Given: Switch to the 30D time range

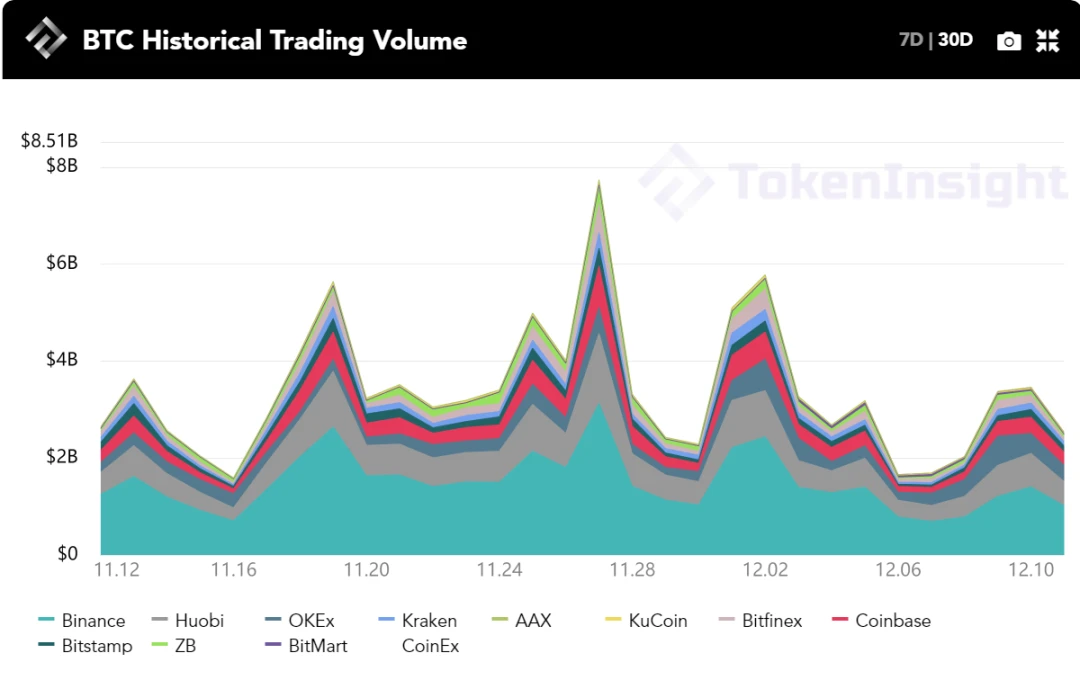Looking at the screenshot, I should (955, 40).
